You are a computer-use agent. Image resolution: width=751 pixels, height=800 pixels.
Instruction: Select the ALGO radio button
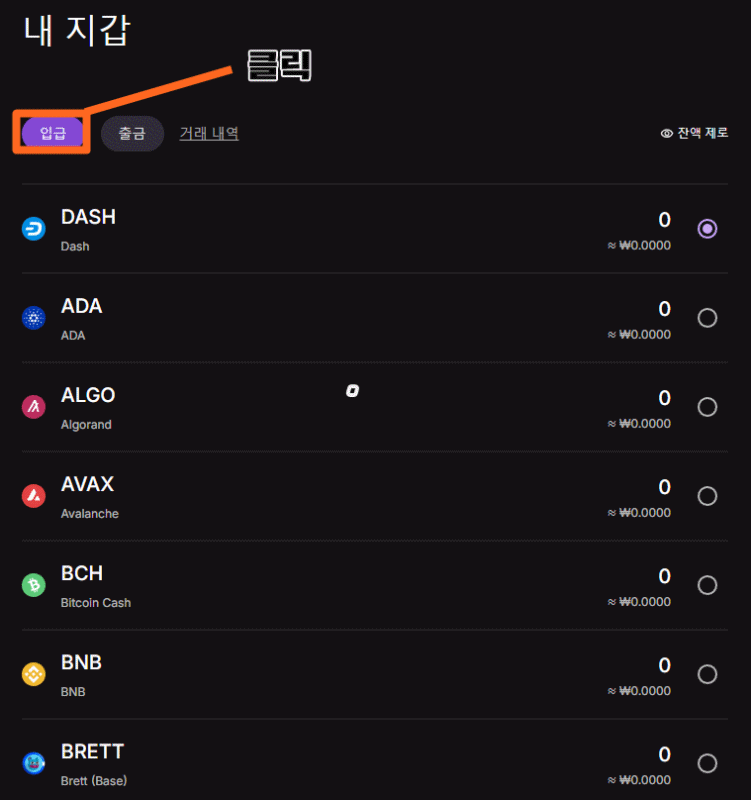coord(707,407)
